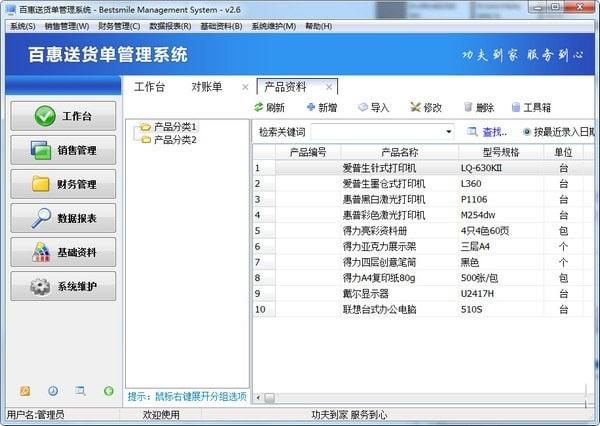Viewport: 600px width, 426px height.
Task: Open 财务管理 sidebar module
Action: pos(63,184)
